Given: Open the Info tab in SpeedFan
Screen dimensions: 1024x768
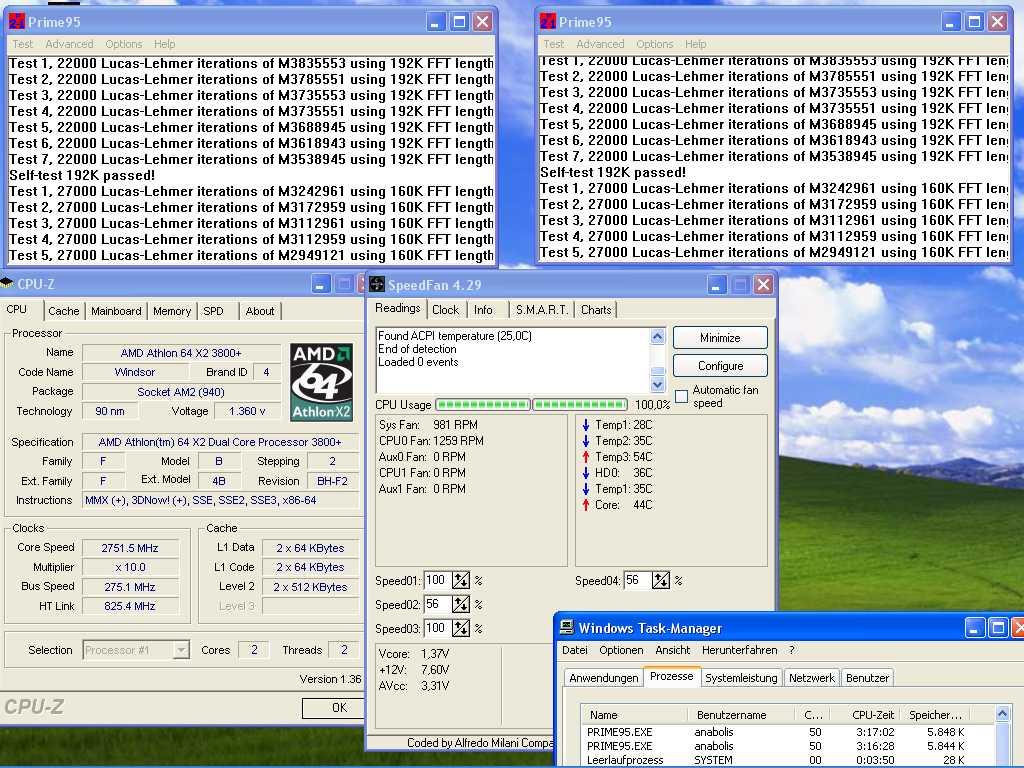Looking at the screenshot, I should point(483,310).
